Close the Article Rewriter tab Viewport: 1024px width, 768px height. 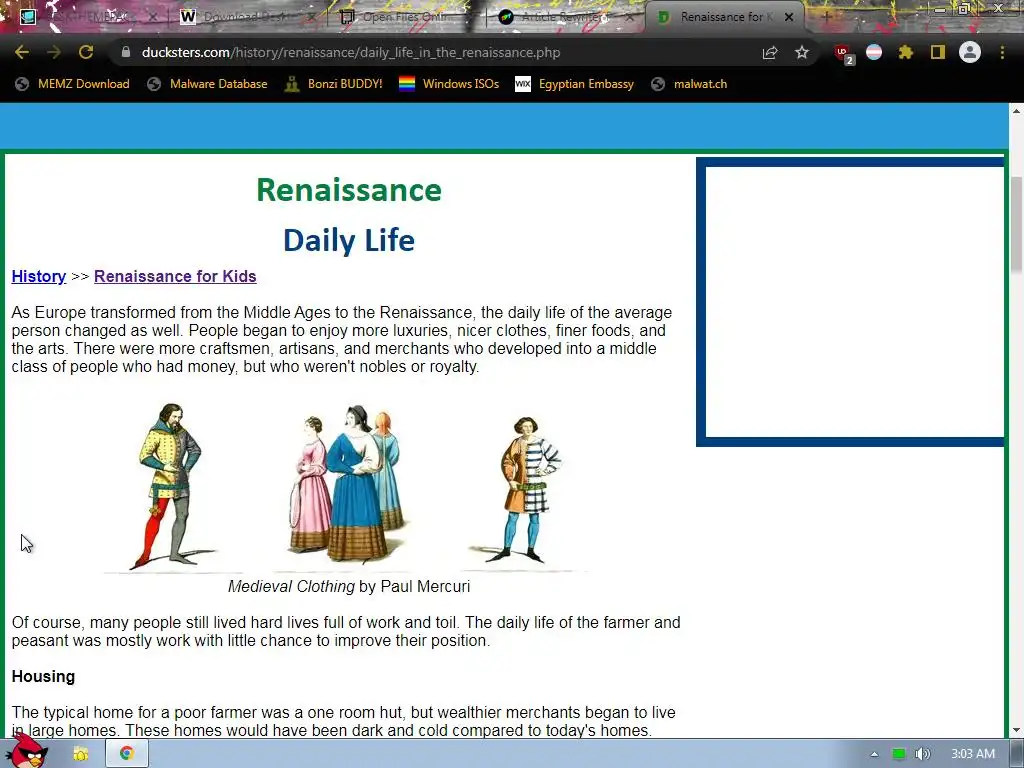629,17
